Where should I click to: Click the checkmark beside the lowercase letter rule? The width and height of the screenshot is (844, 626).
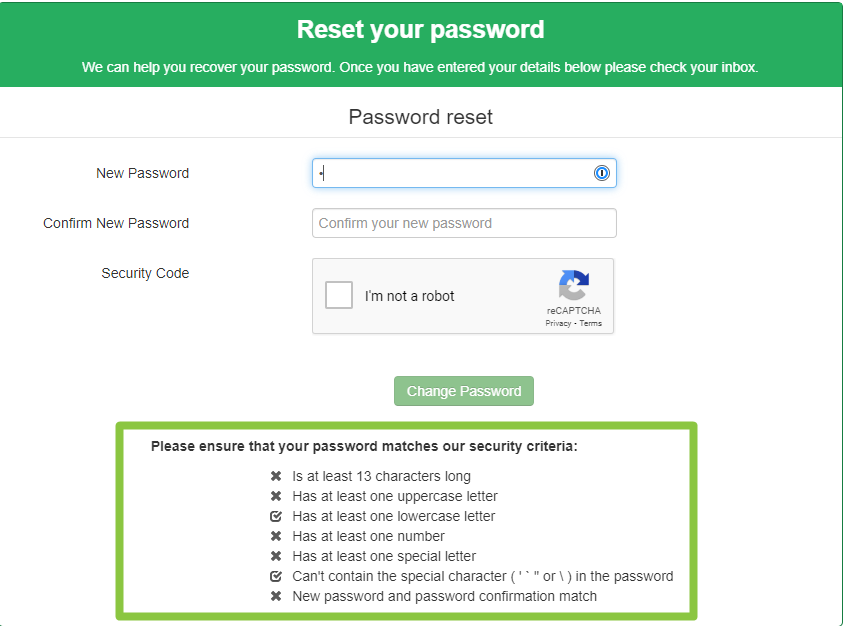(x=276, y=516)
